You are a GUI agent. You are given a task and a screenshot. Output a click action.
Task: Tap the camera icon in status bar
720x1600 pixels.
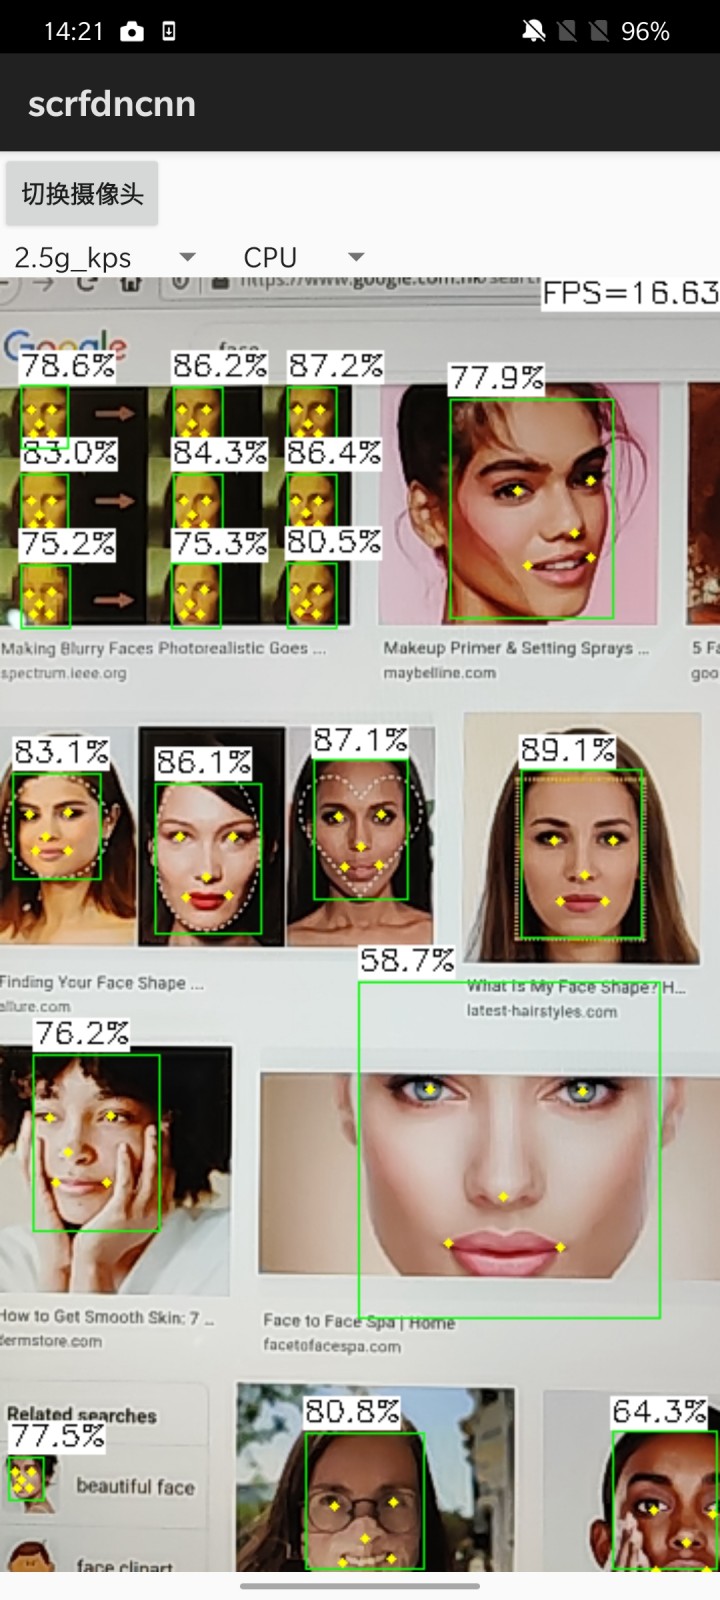pos(132,31)
